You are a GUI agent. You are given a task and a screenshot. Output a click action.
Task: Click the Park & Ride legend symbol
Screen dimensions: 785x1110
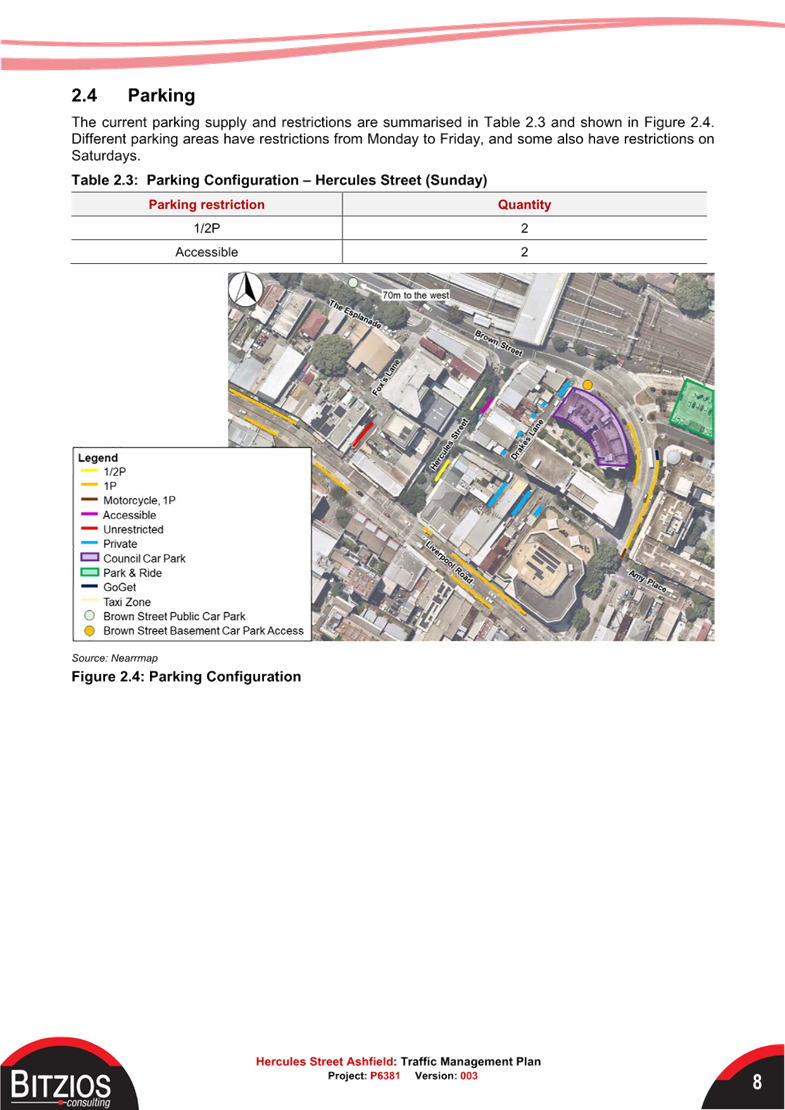(89, 573)
